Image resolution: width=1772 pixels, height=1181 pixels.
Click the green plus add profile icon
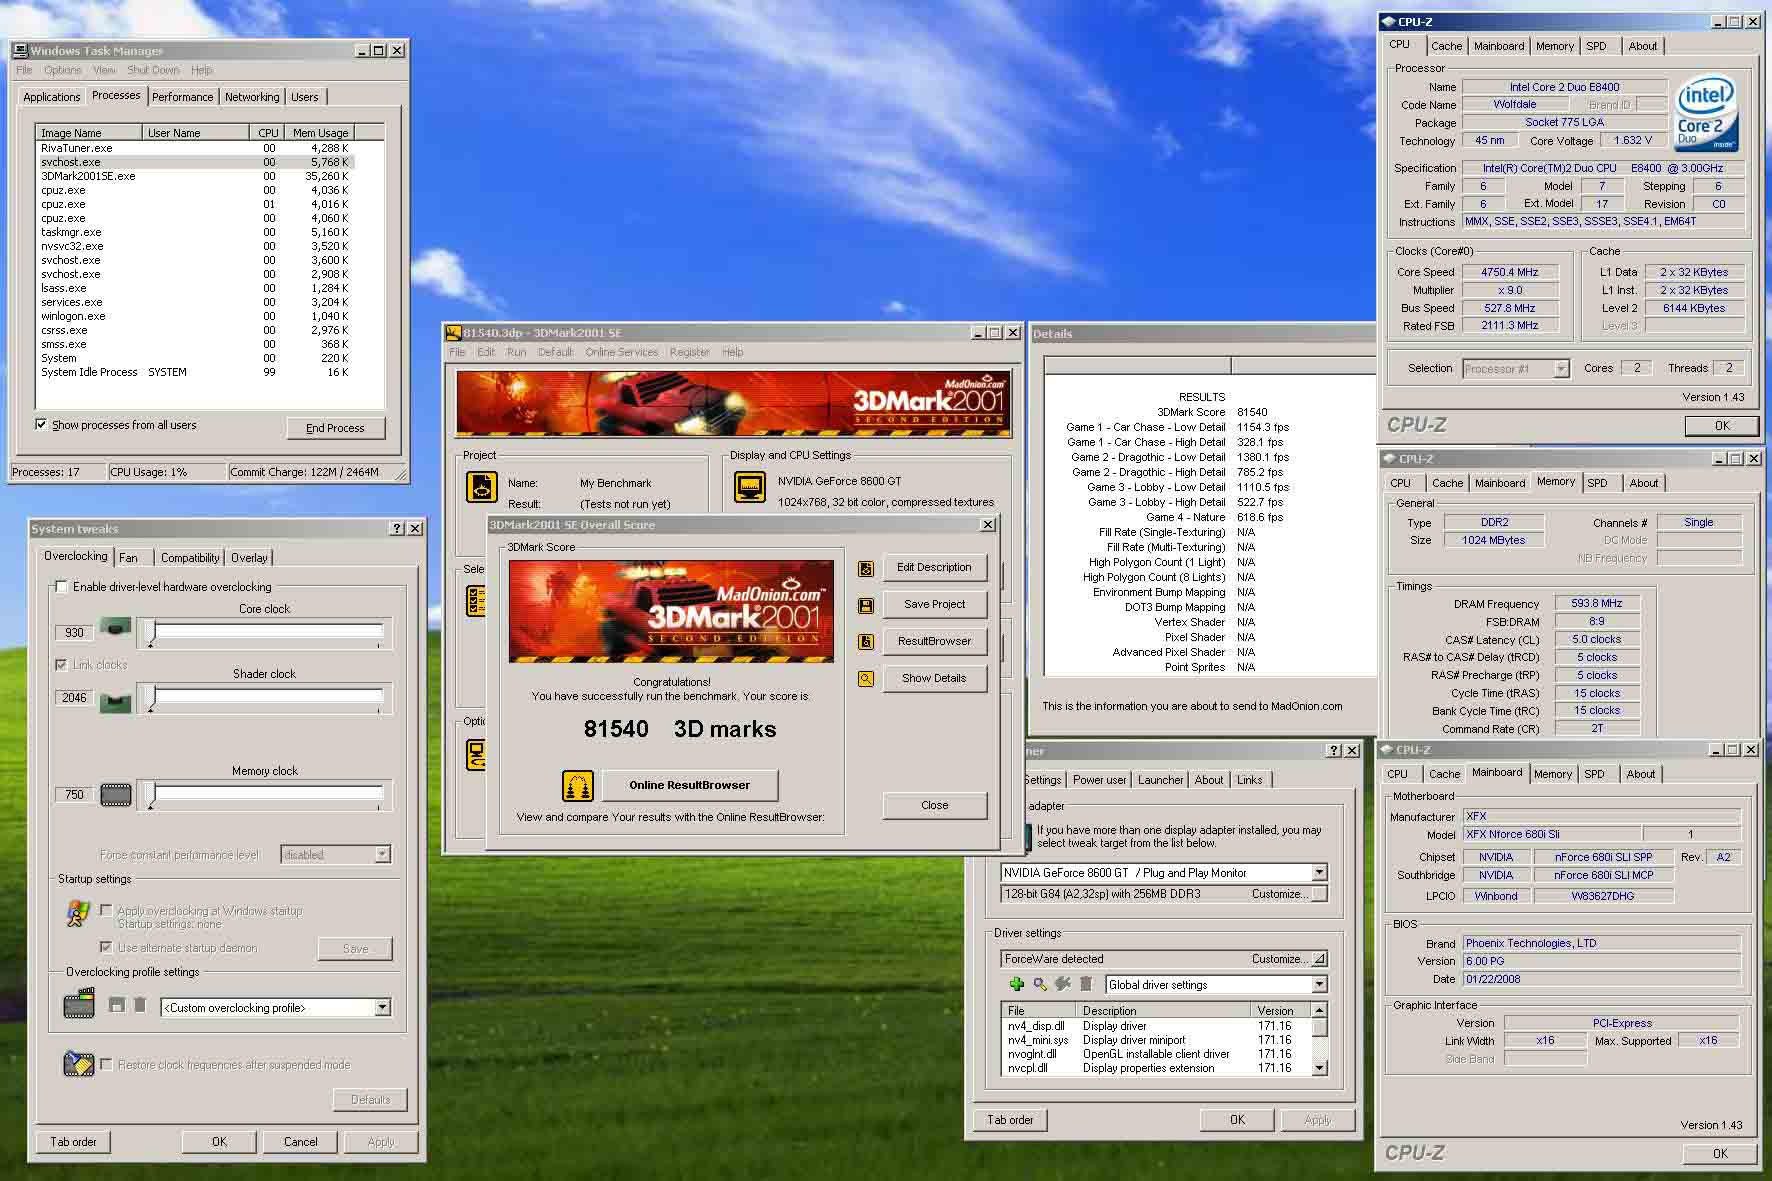click(x=1017, y=985)
